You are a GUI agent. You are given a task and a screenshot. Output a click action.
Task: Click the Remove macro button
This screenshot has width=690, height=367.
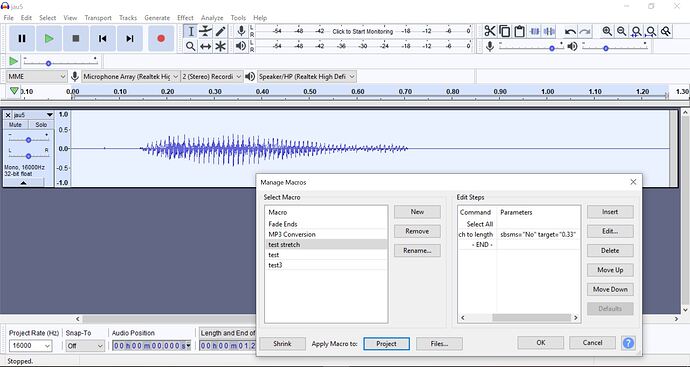(x=417, y=231)
